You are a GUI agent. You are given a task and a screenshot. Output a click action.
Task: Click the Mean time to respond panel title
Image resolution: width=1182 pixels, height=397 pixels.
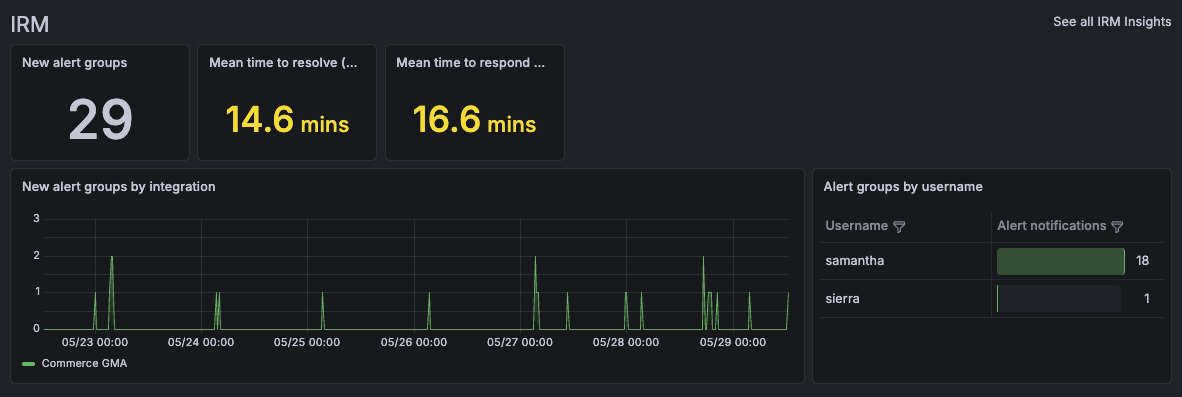(470, 63)
